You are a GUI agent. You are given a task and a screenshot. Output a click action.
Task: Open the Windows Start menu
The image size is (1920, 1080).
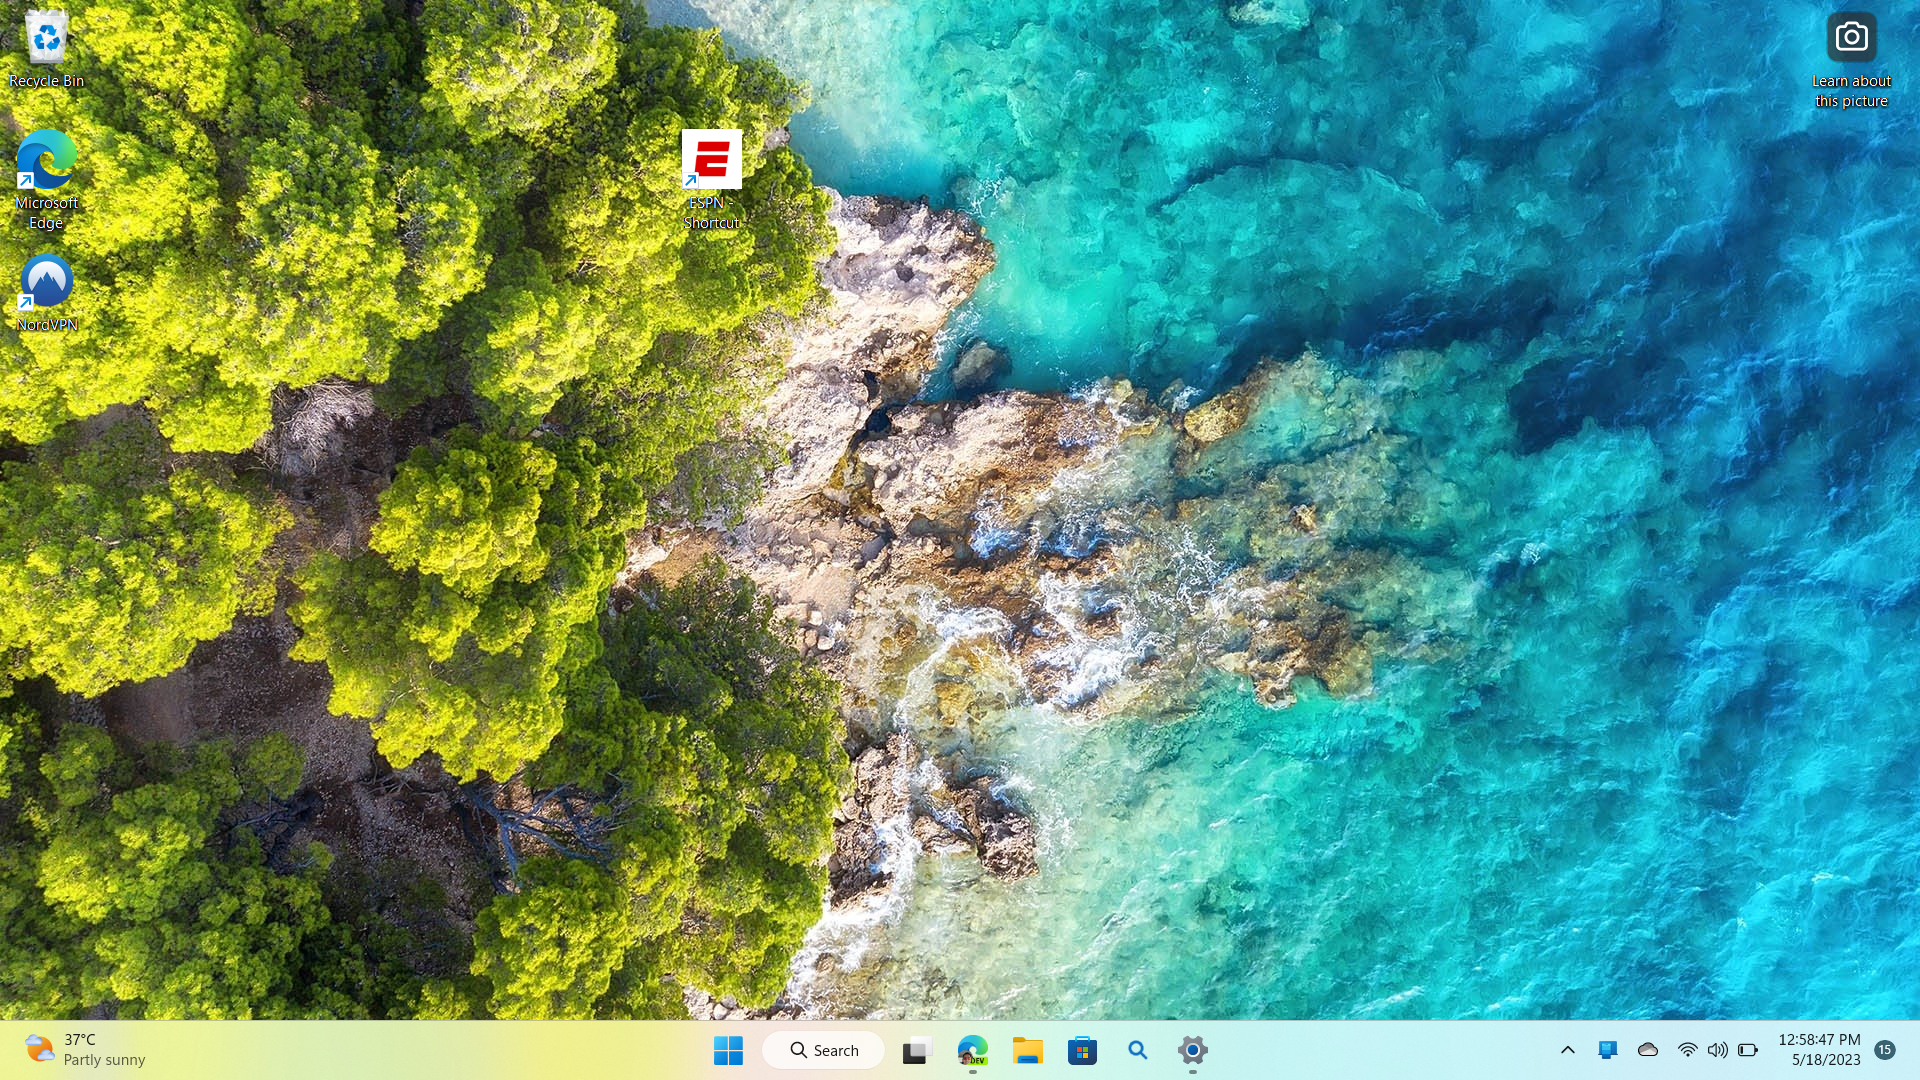pos(728,1050)
